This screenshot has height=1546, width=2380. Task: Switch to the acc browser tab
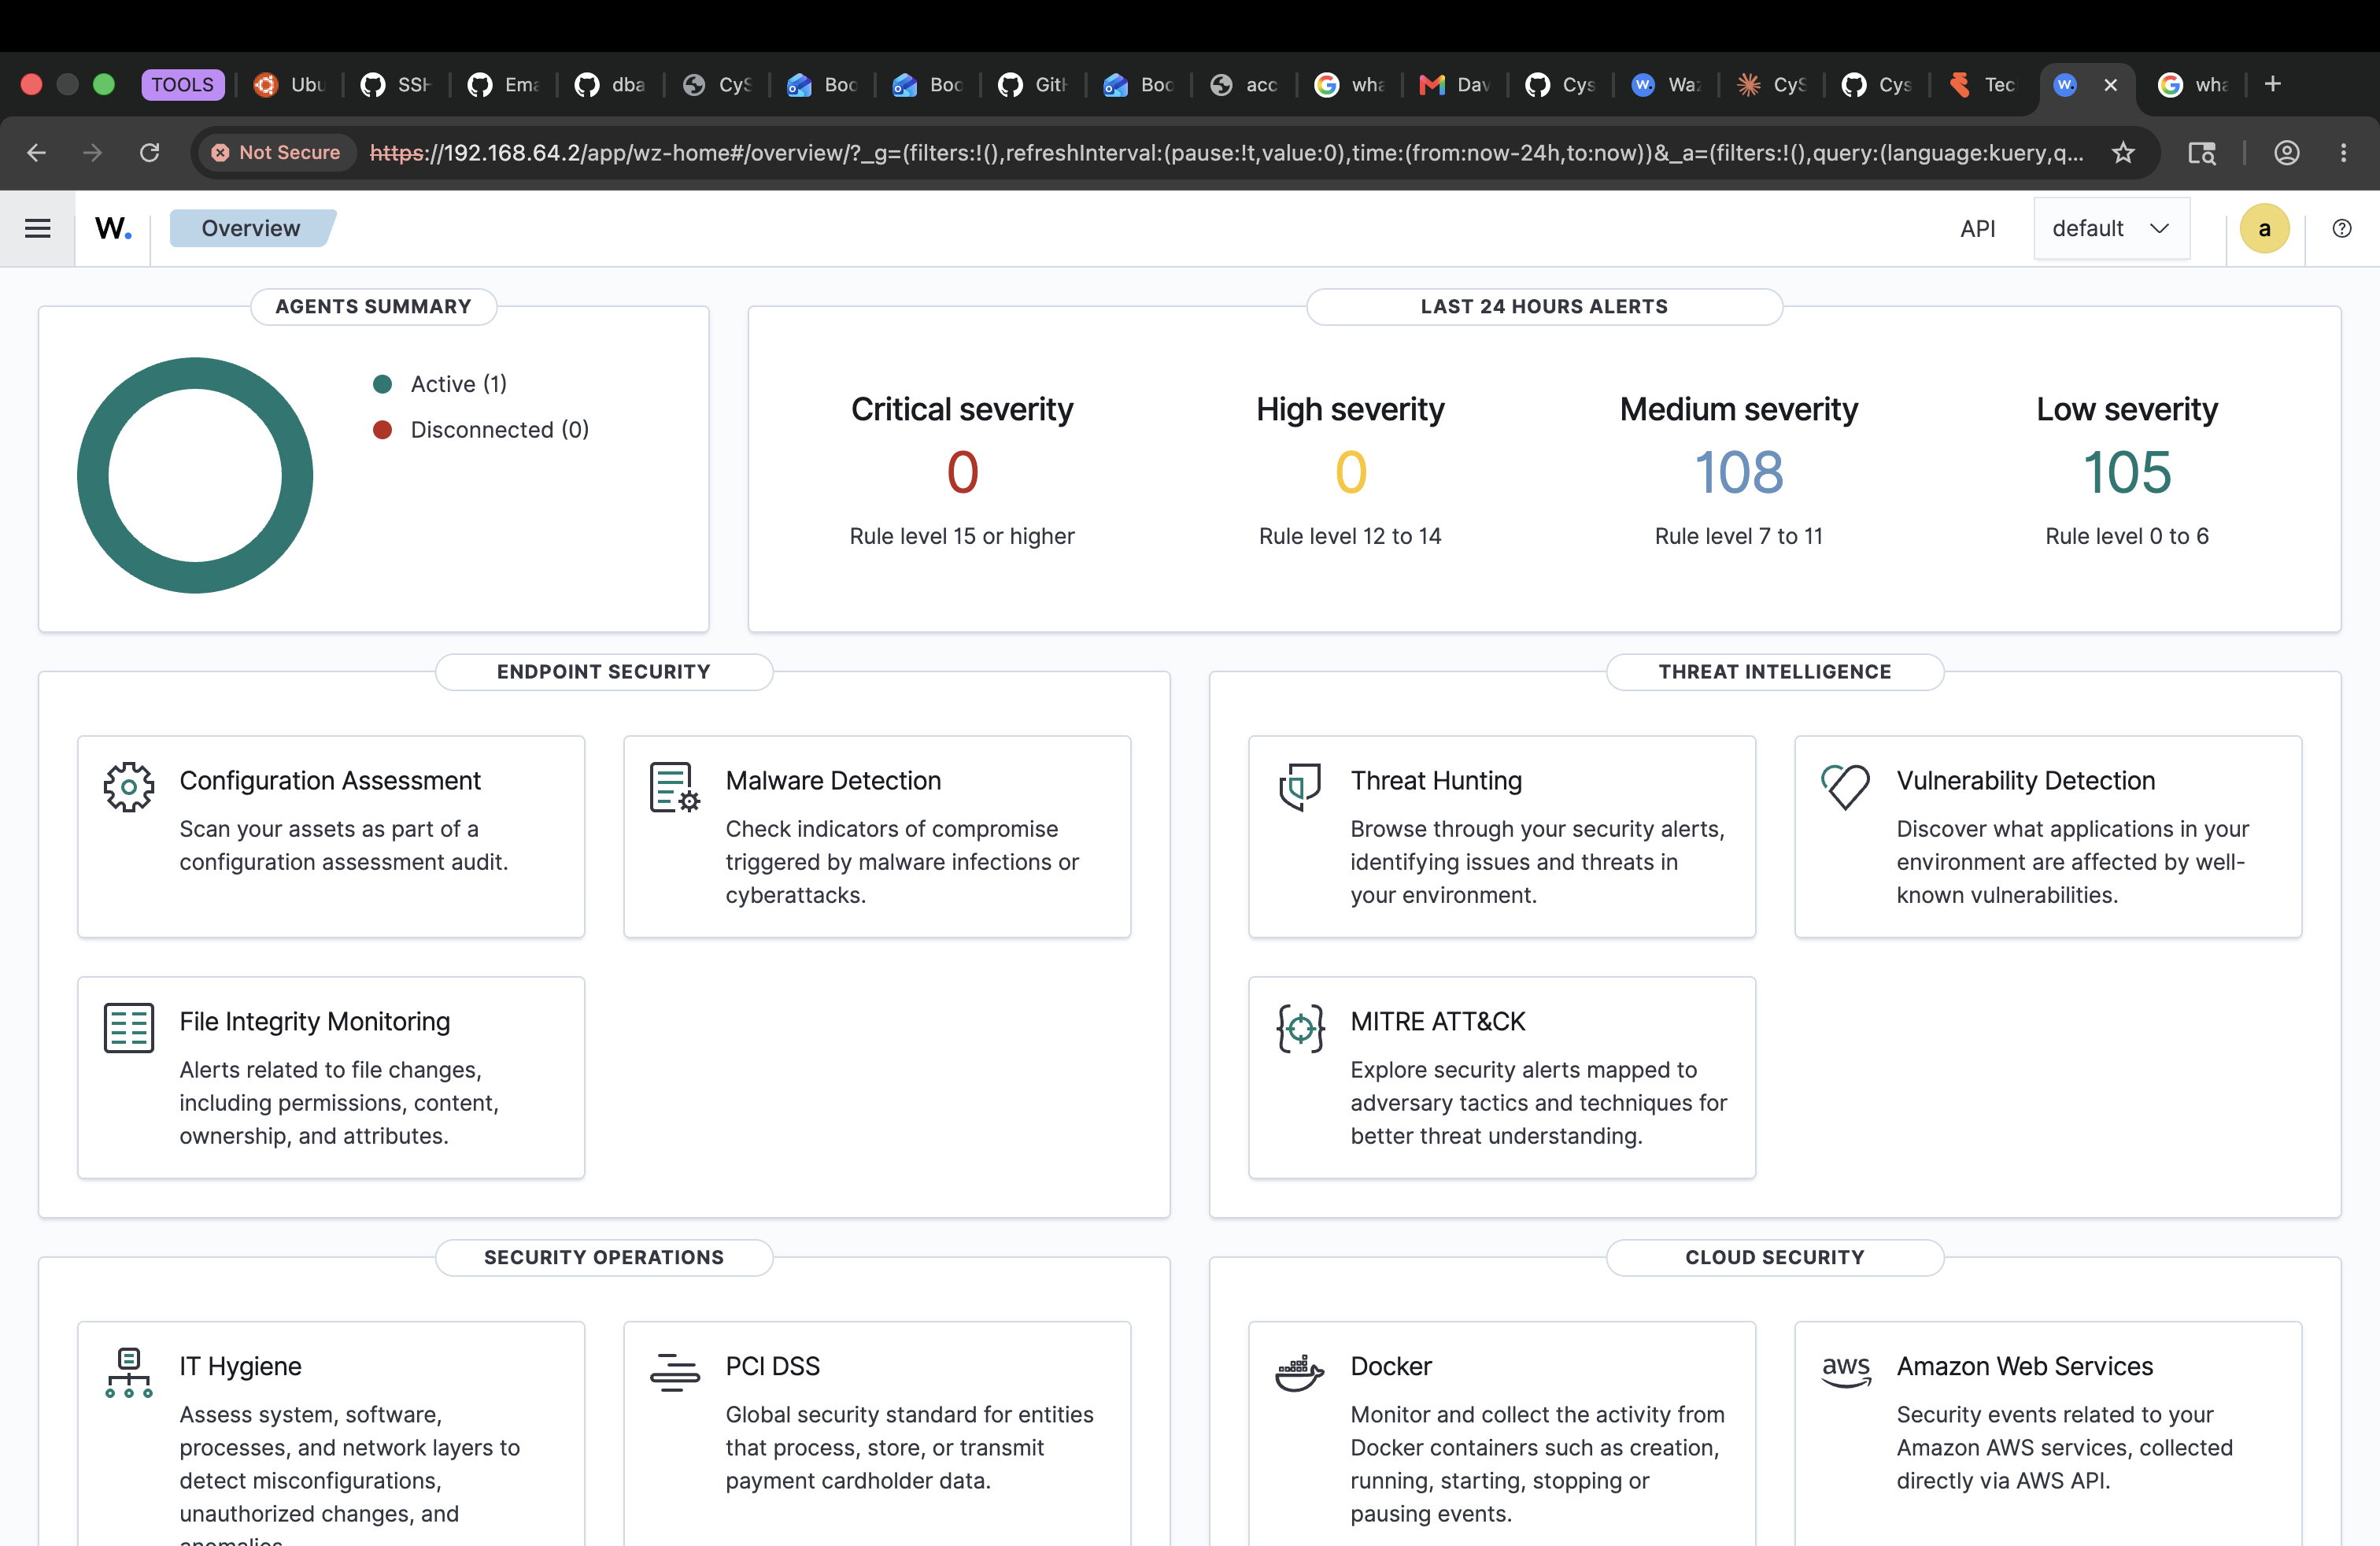[x=1244, y=84]
